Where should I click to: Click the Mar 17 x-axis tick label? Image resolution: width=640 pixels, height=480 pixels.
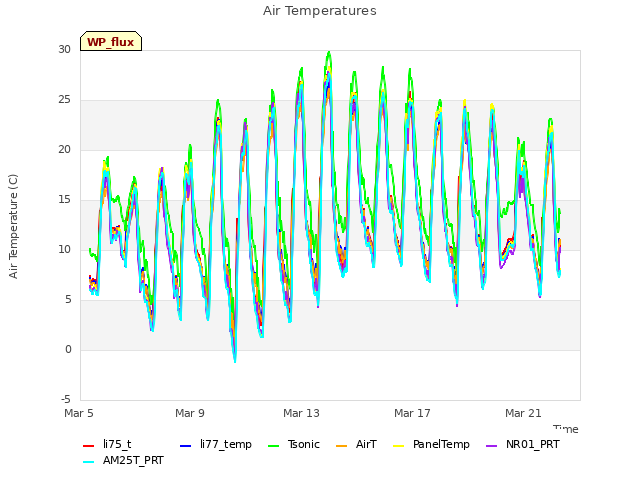(x=412, y=413)
